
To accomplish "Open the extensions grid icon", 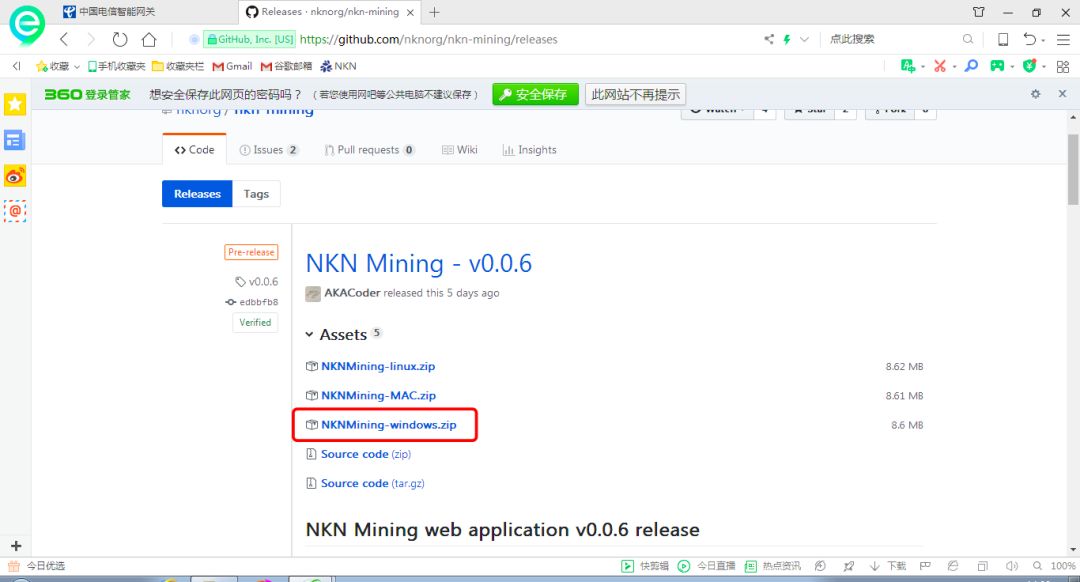I will [1063, 66].
